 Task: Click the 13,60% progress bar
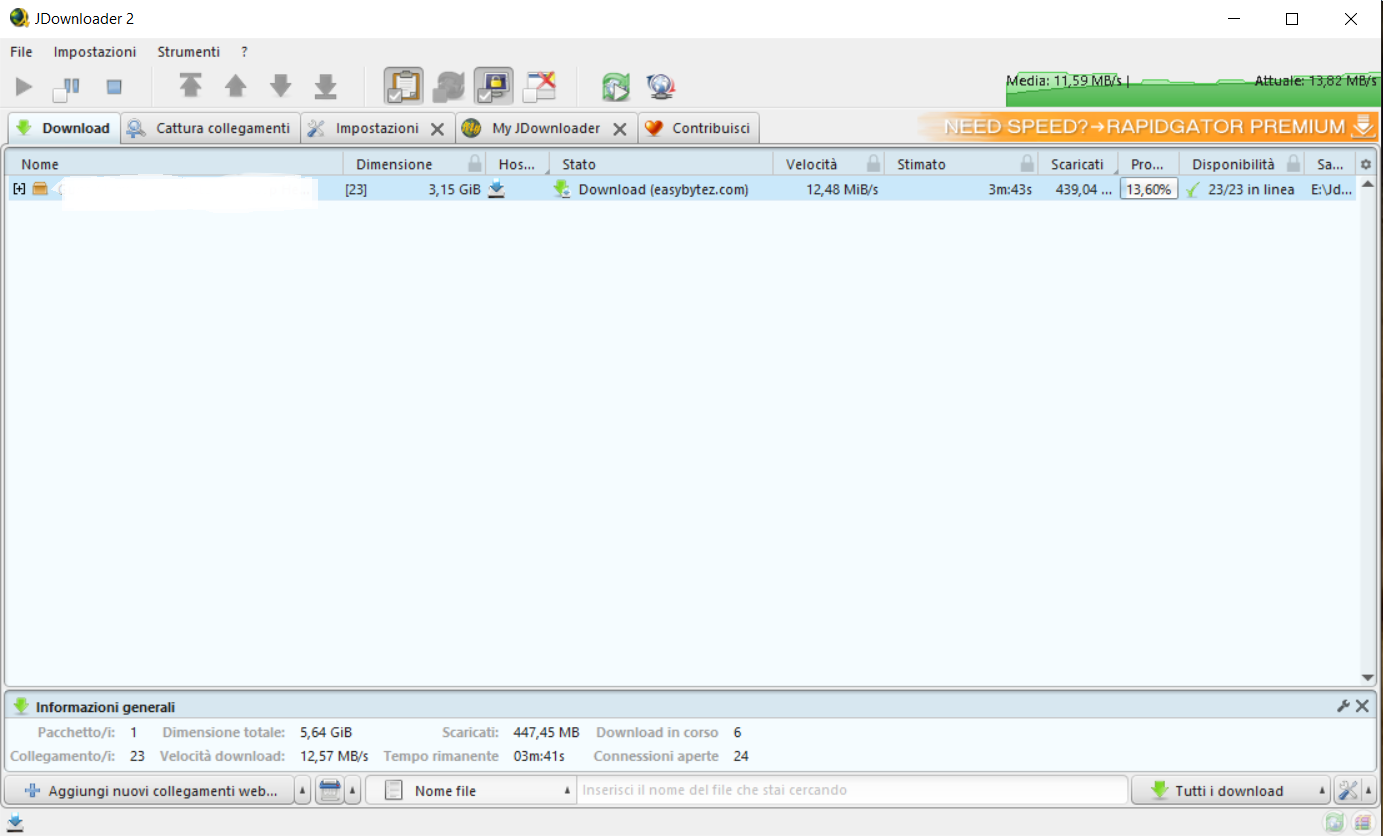point(1149,189)
